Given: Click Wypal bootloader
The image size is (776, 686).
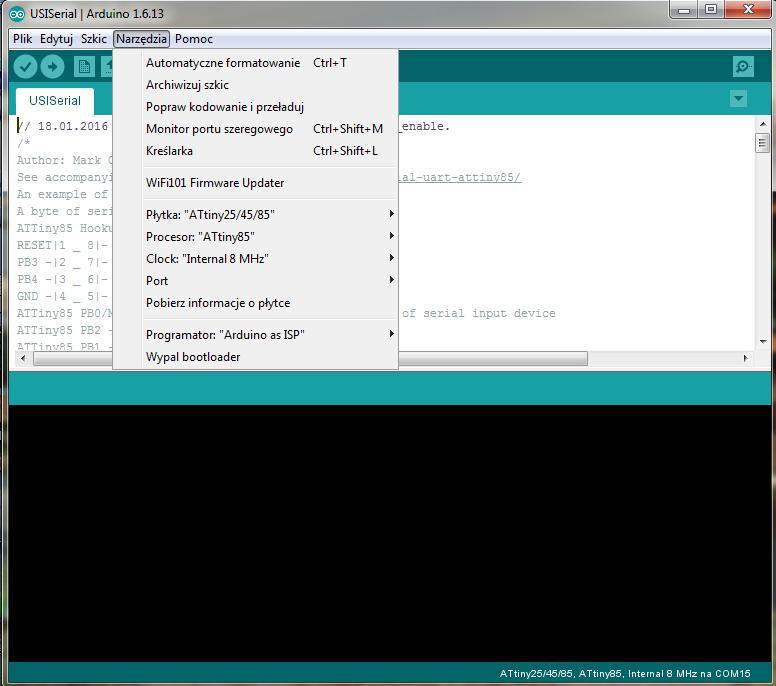Looking at the screenshot, I should [255, 356].
